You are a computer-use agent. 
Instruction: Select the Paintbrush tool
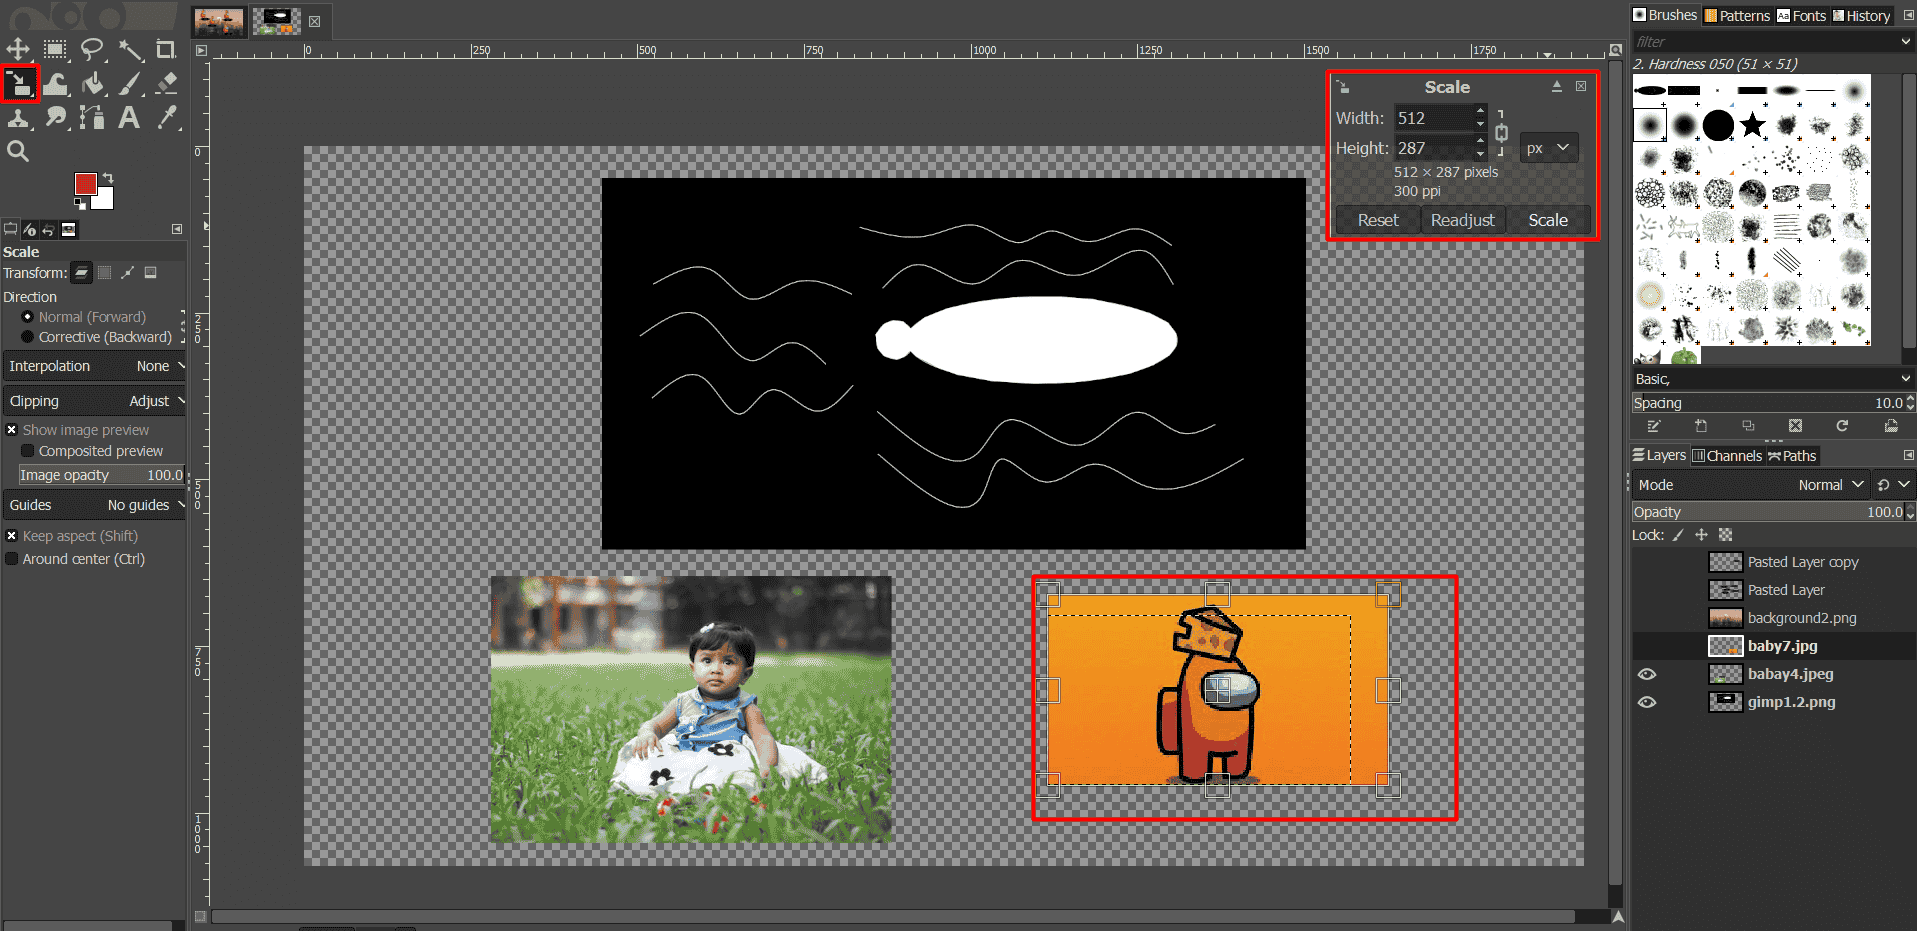click(130, 84)
